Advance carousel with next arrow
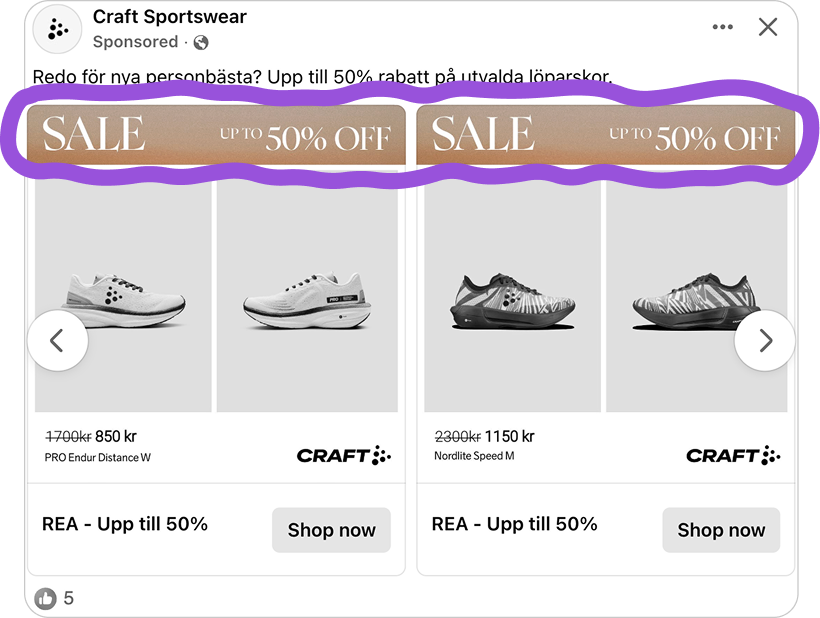Viewport: 820px width, 618px height. [765, 341]
